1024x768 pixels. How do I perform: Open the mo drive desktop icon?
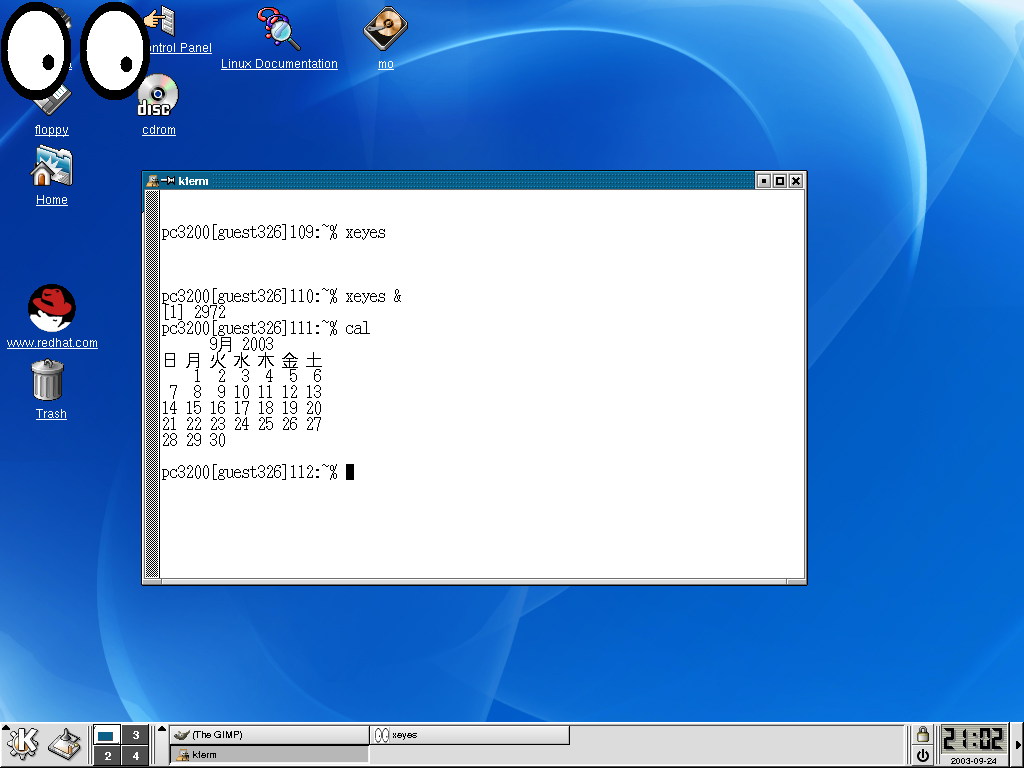[x=385, y=28]
